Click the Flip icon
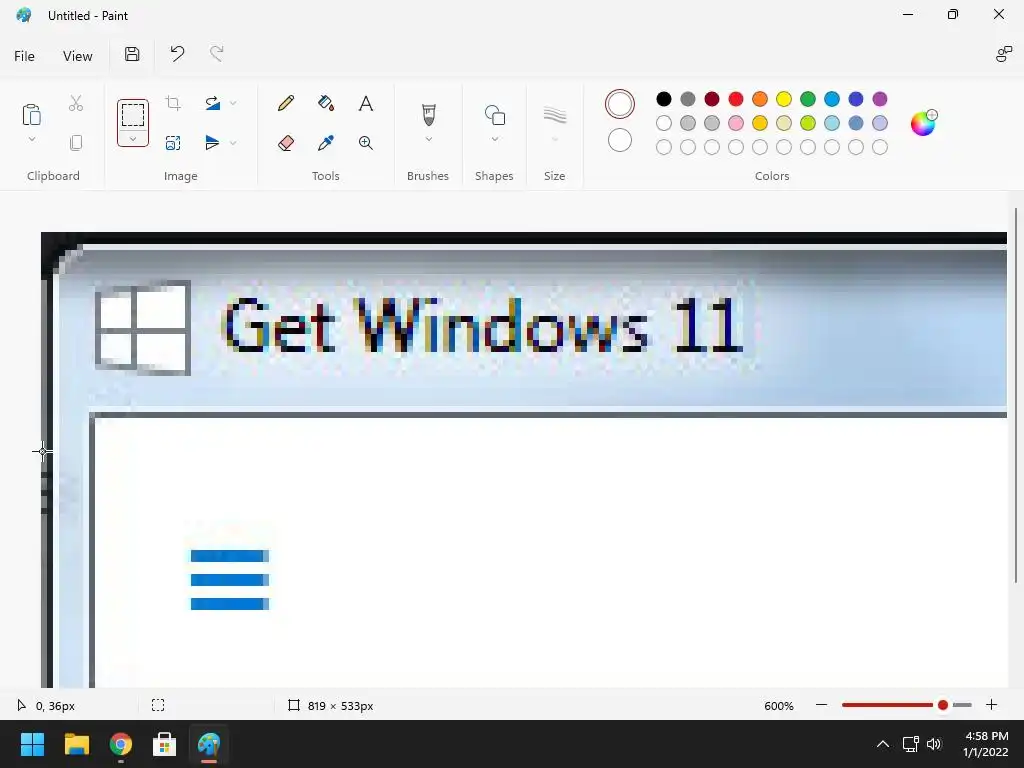The height and width of the screenshot is (768, 1024). 212,143
